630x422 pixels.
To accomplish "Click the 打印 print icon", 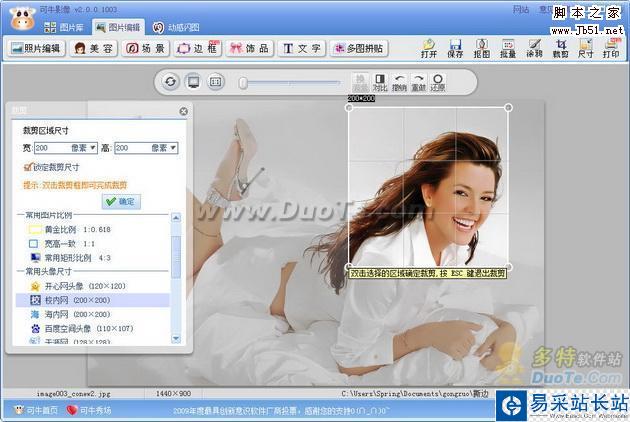I will [x=611, y=48].
